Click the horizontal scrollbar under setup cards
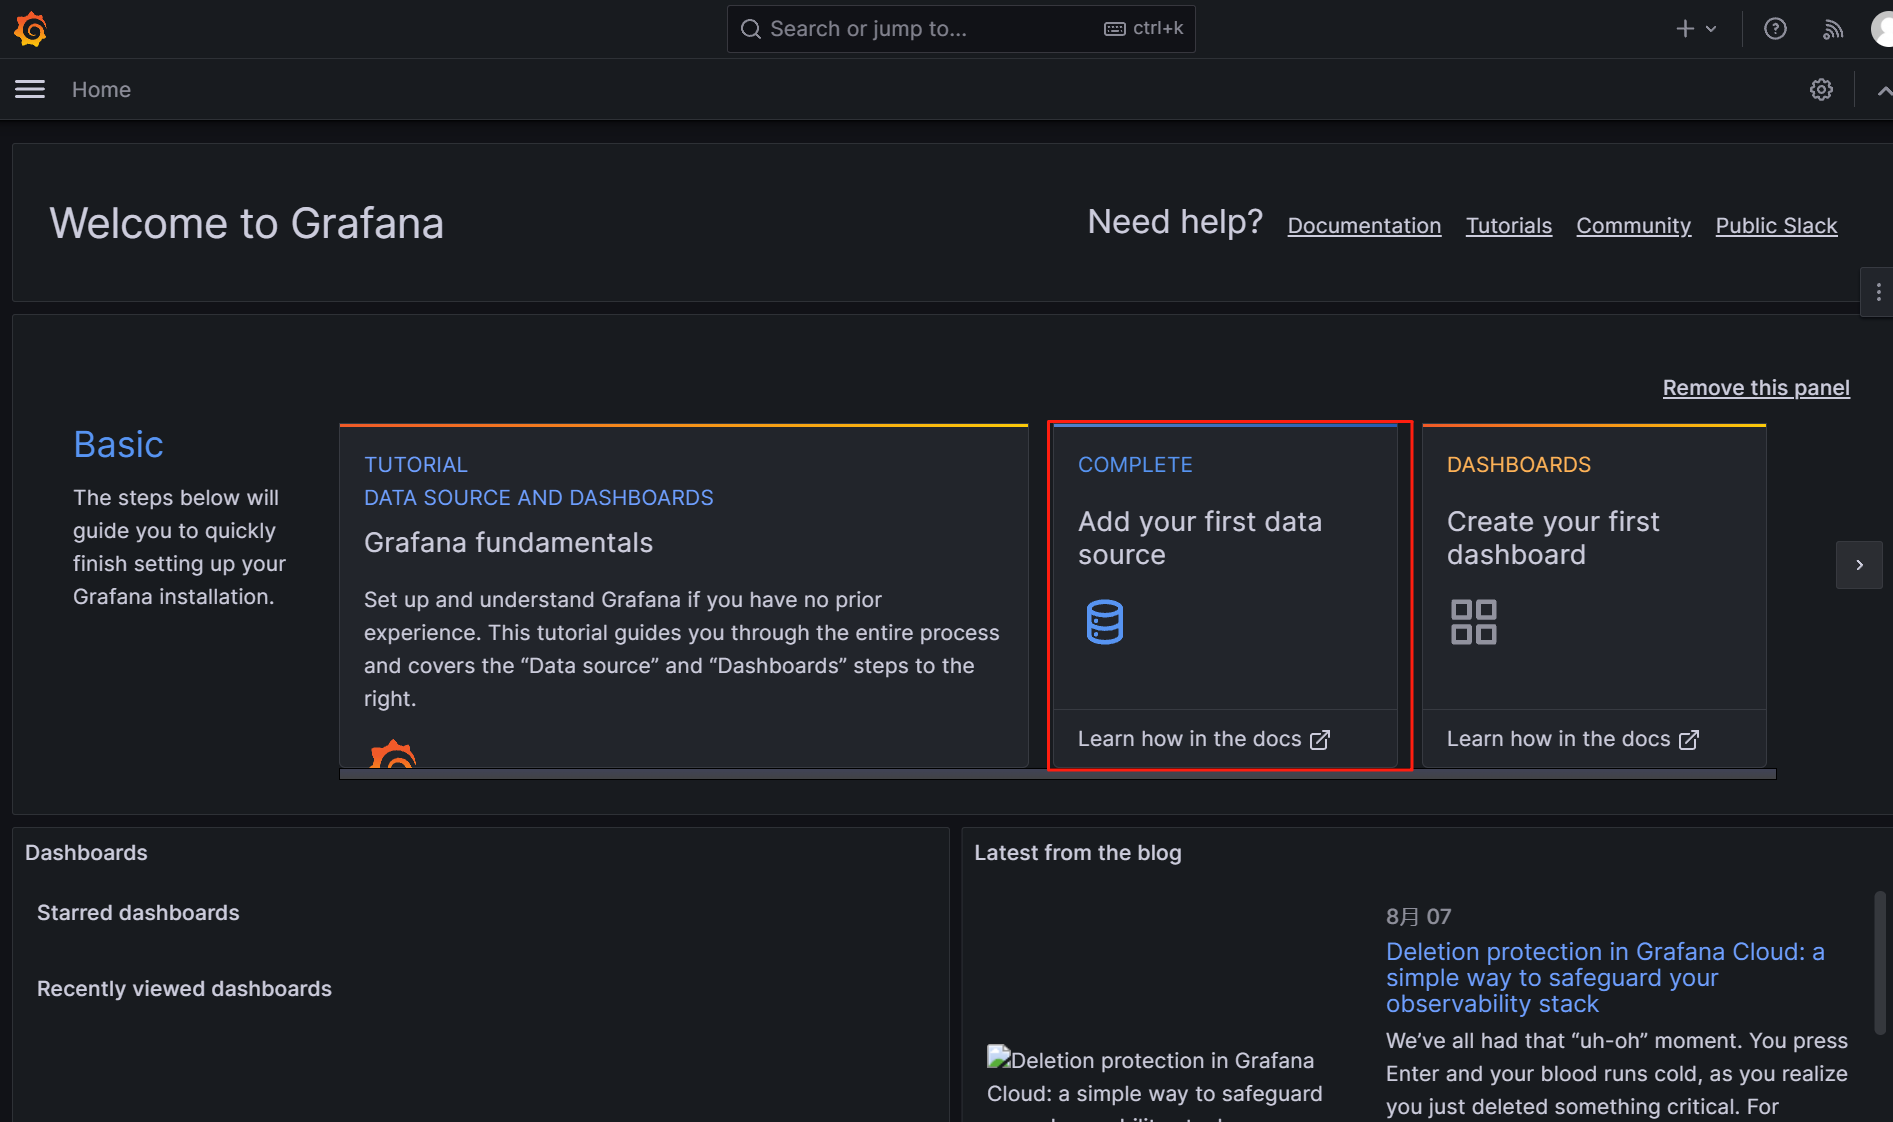Viewport: 1893px width, 1122px height. tap(1058, 773)
